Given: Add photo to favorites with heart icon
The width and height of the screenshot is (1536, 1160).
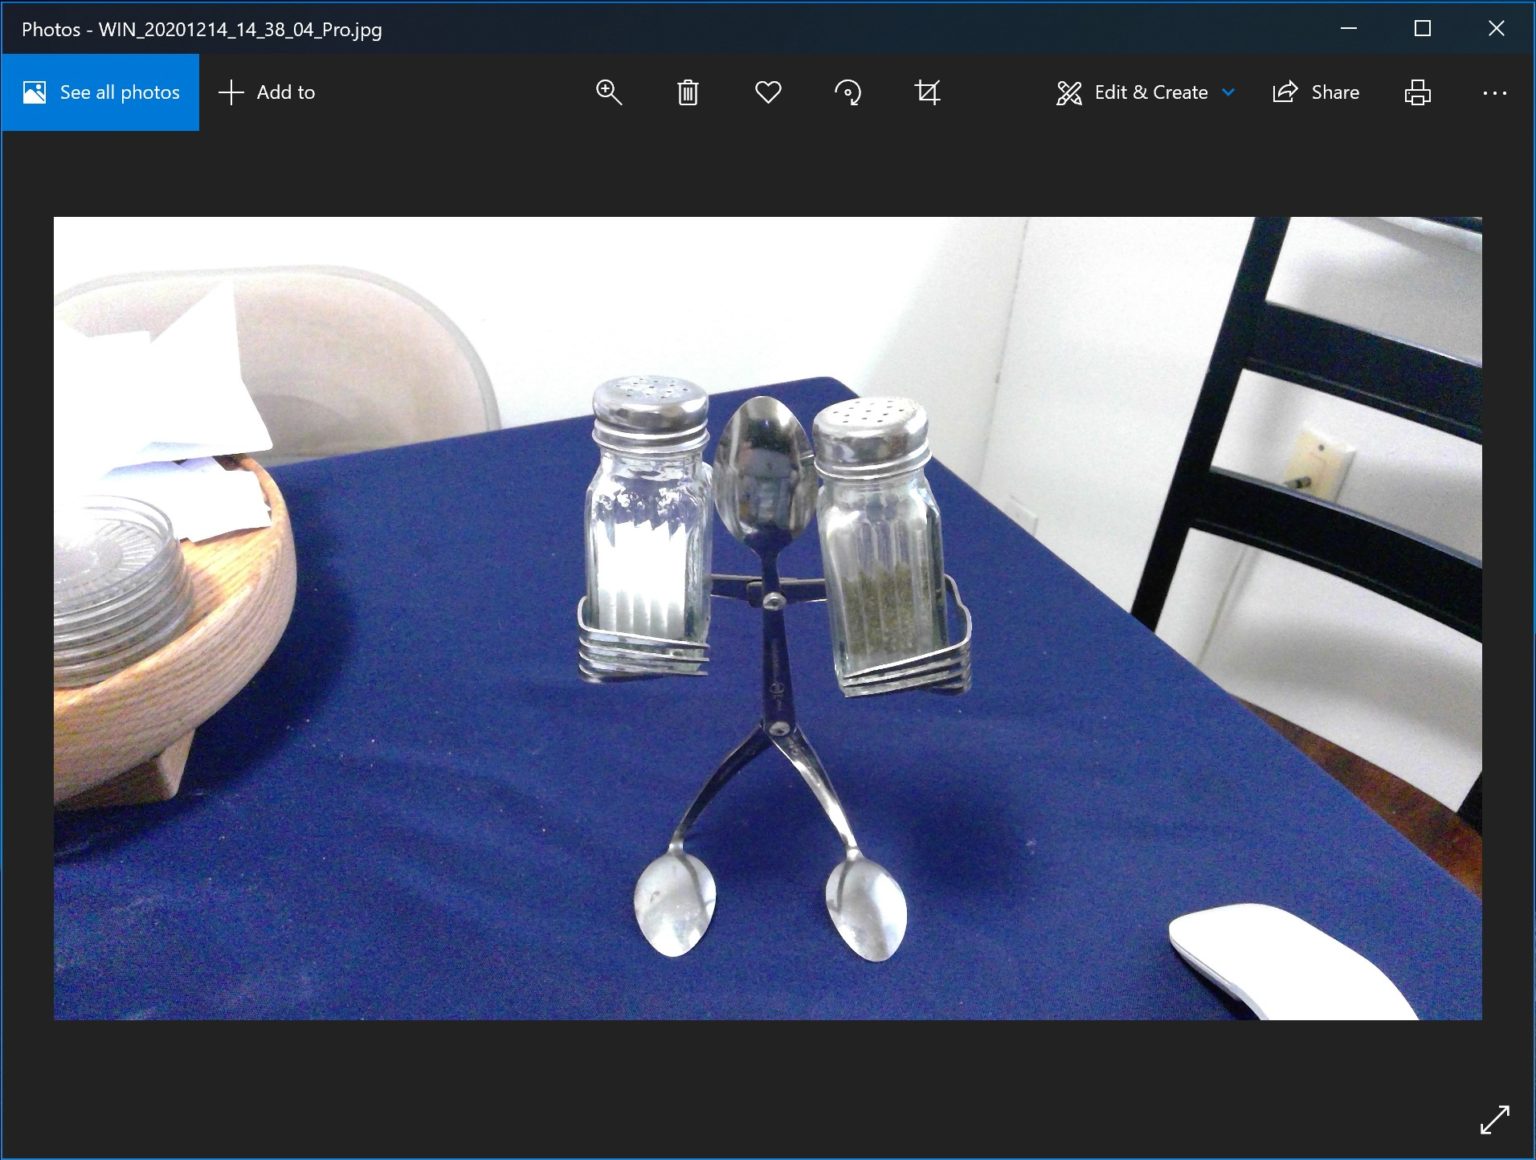Looking at the screenshot, I should [x=768, y=92].
